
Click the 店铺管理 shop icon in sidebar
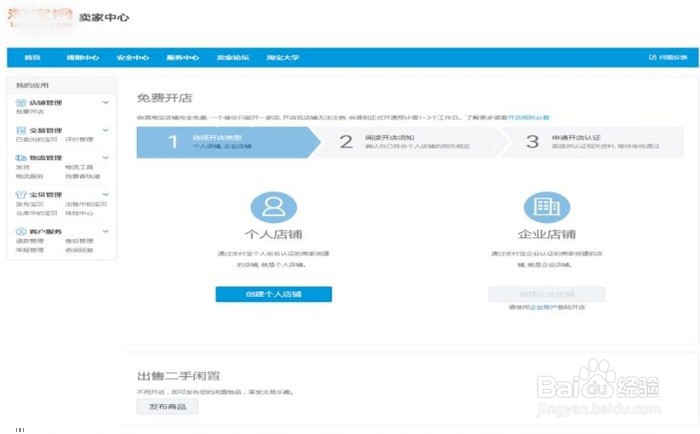(x=21, y=103)
